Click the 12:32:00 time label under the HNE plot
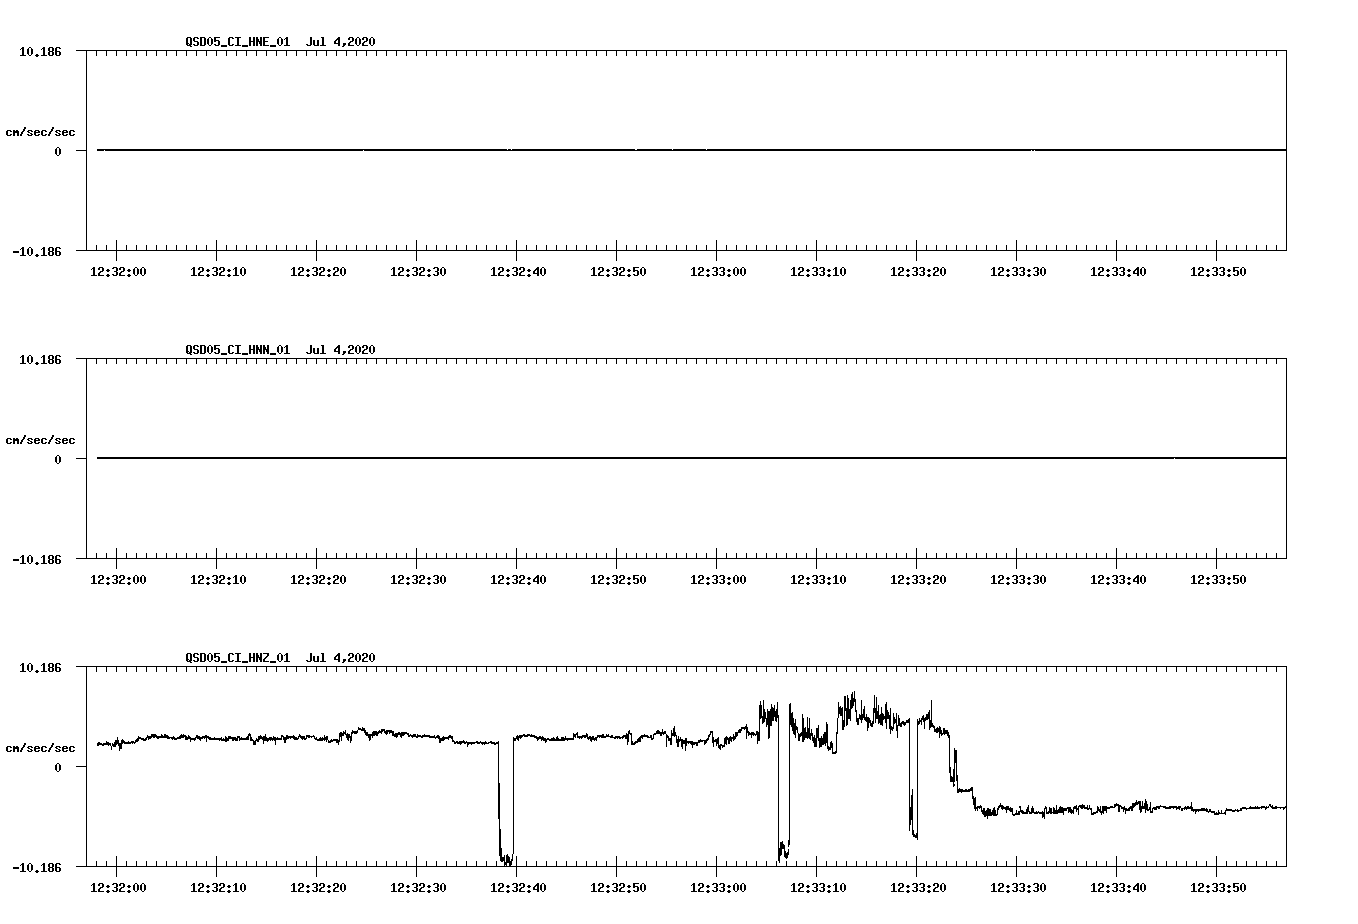The height and width of the screenshot is (924, 1358). click(118, 272)
